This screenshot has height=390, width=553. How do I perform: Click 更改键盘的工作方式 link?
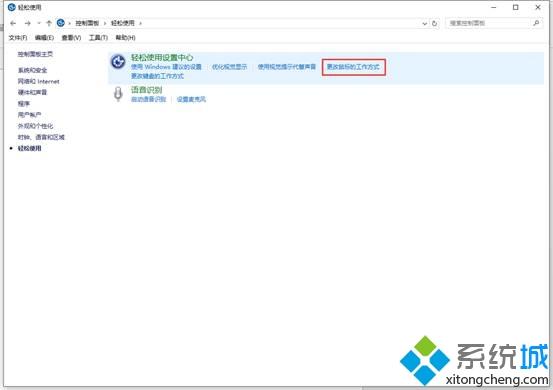[157, 76]
